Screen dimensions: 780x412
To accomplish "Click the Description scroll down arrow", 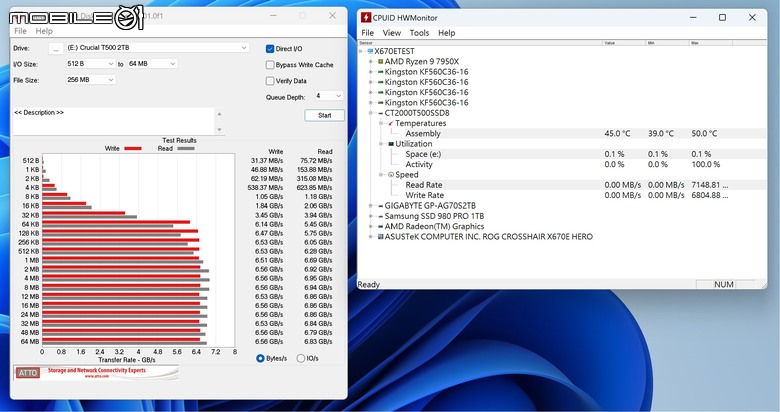I will tap(219, 129).
